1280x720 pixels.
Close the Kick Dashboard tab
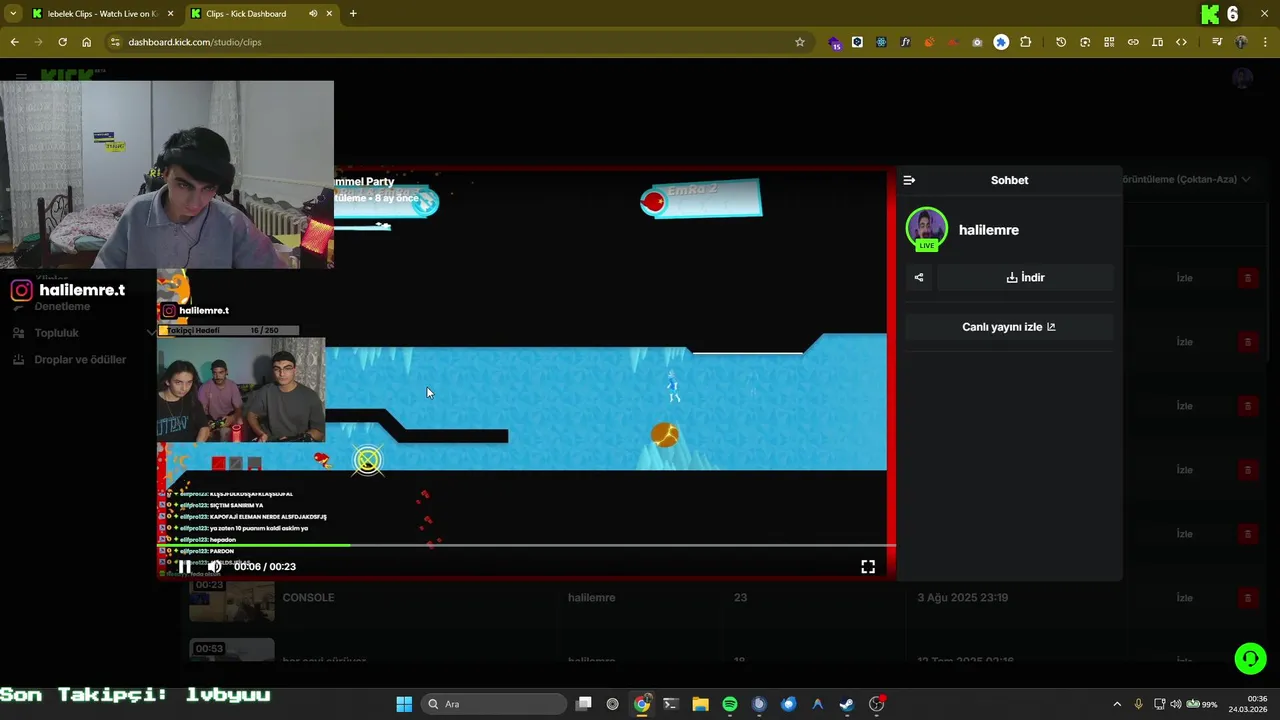click(330, 13)
